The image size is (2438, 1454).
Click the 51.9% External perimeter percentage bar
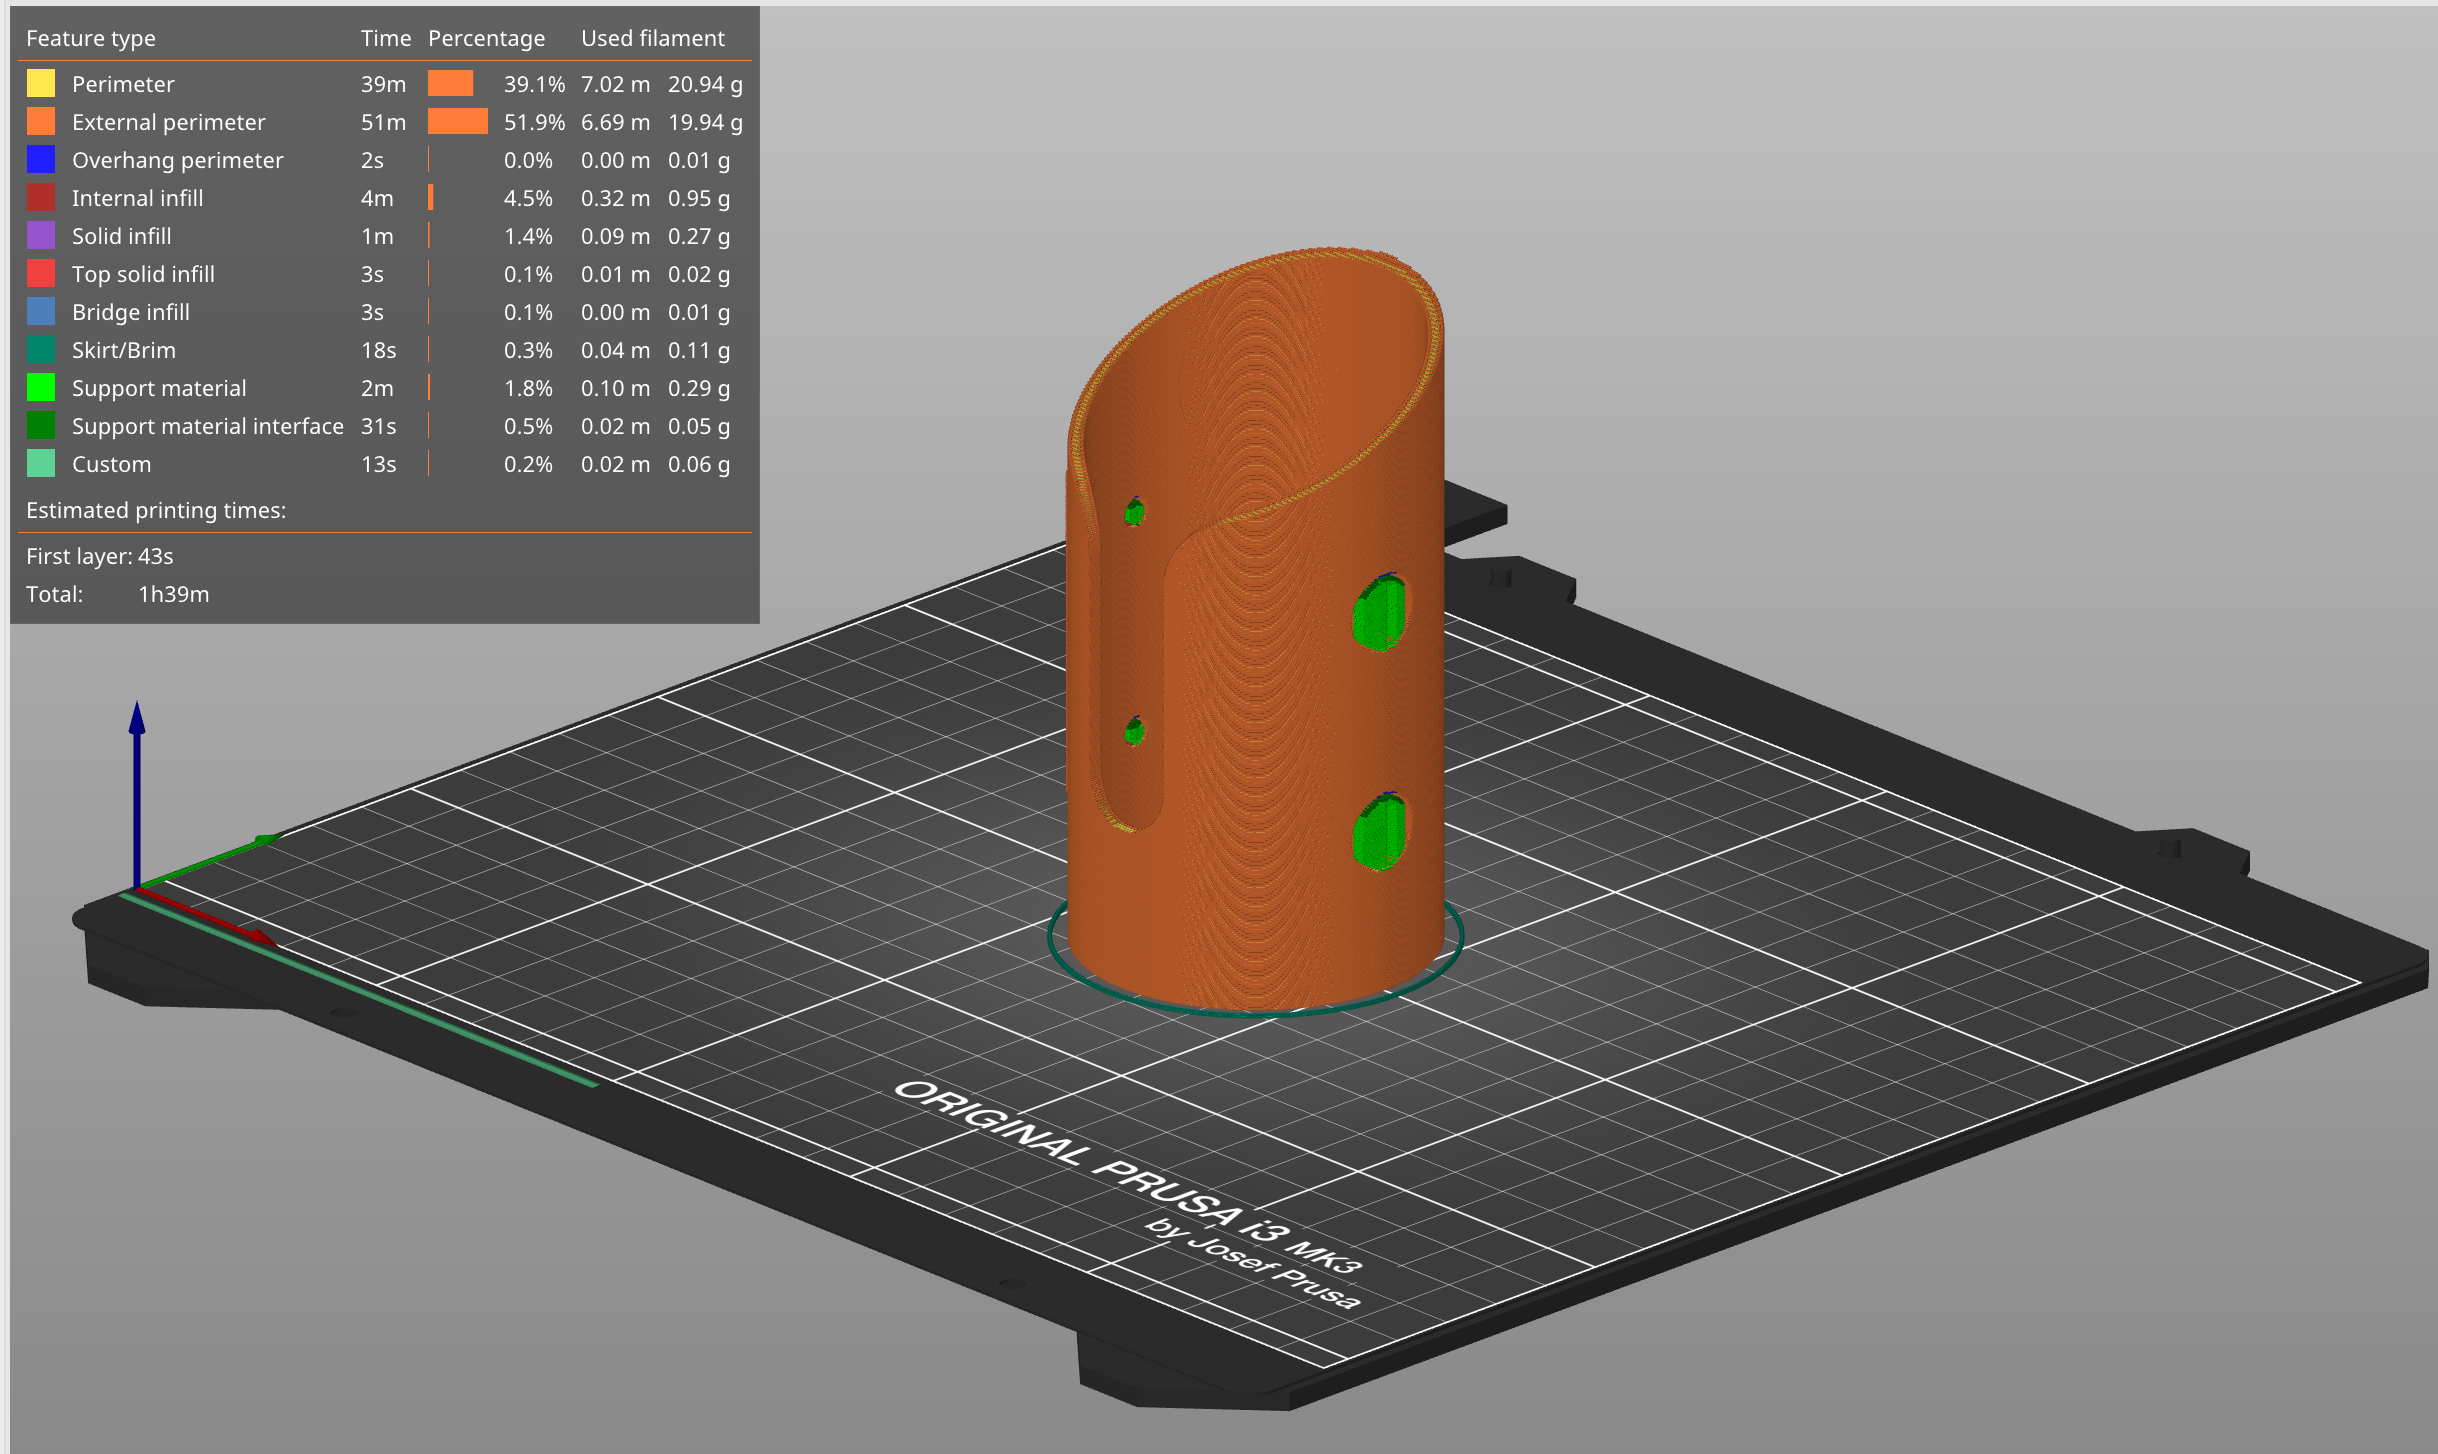coord(458,121)
